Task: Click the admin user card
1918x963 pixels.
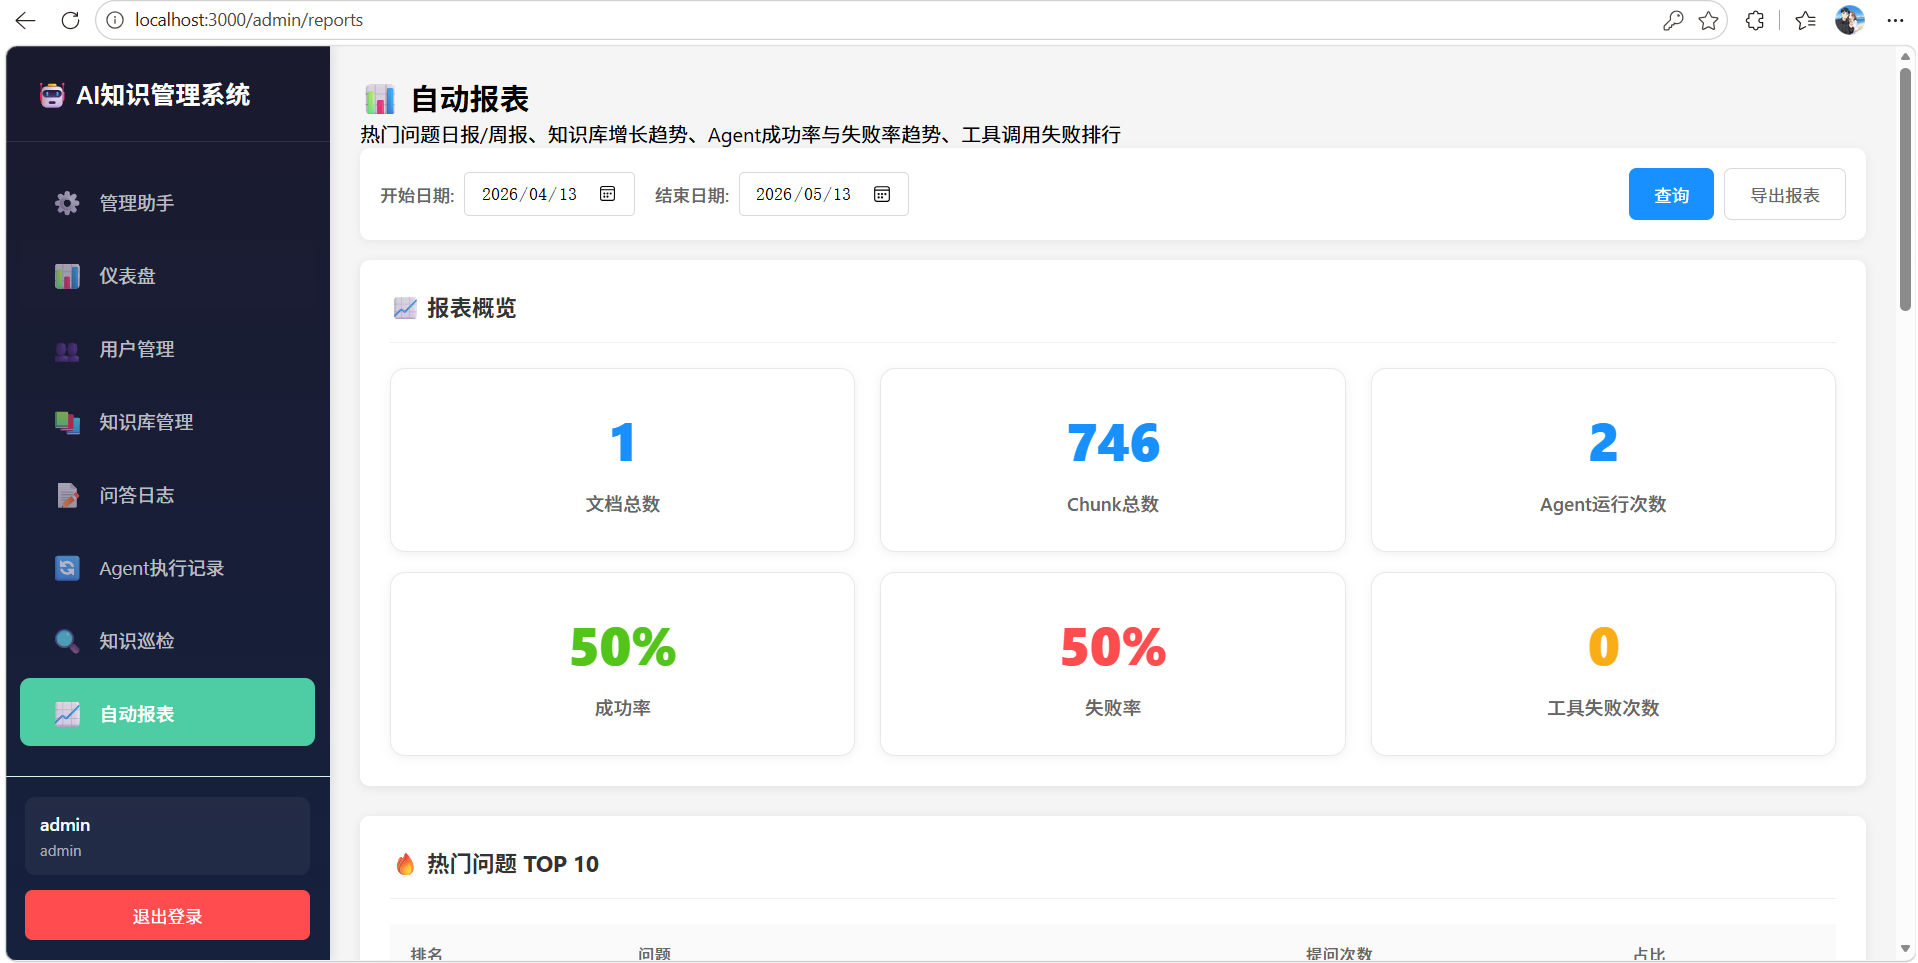Action: [167, 836]
